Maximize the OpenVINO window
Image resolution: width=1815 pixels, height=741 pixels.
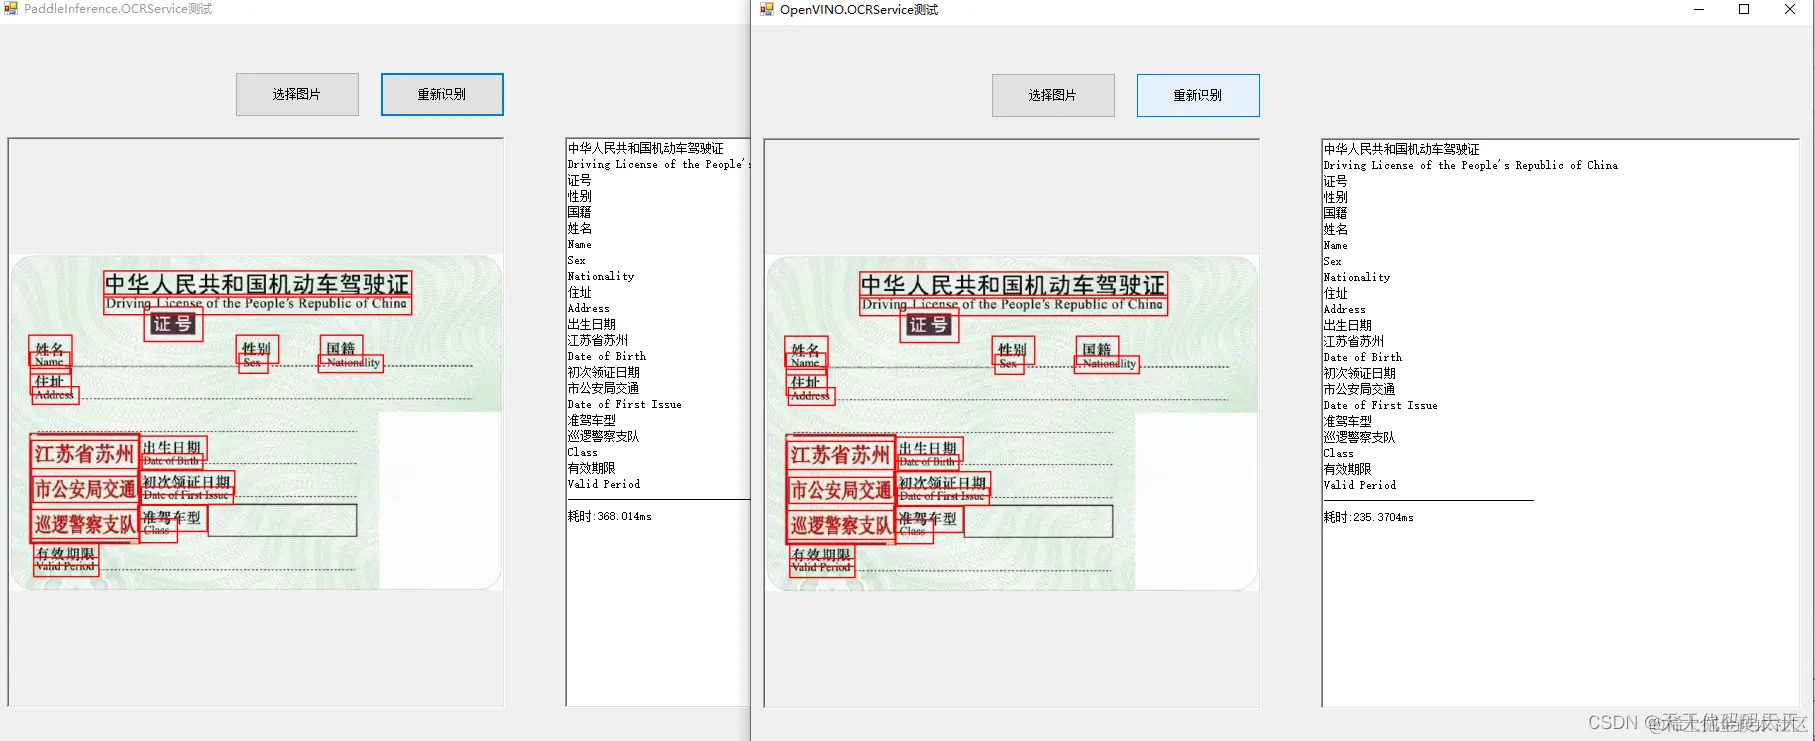(x=1744, y=9)
